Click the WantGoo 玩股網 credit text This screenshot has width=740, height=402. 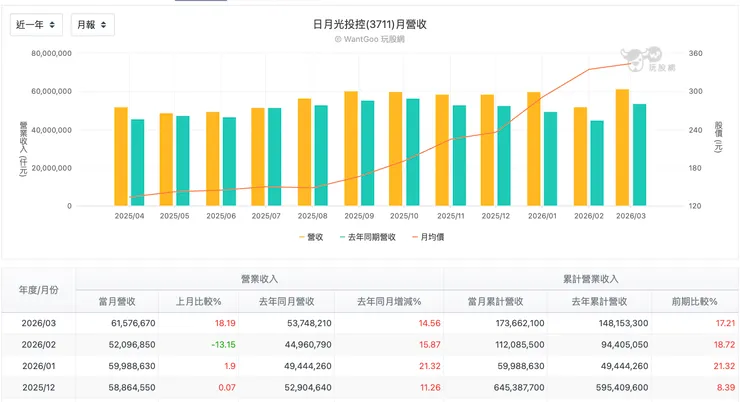coord(370,39)
